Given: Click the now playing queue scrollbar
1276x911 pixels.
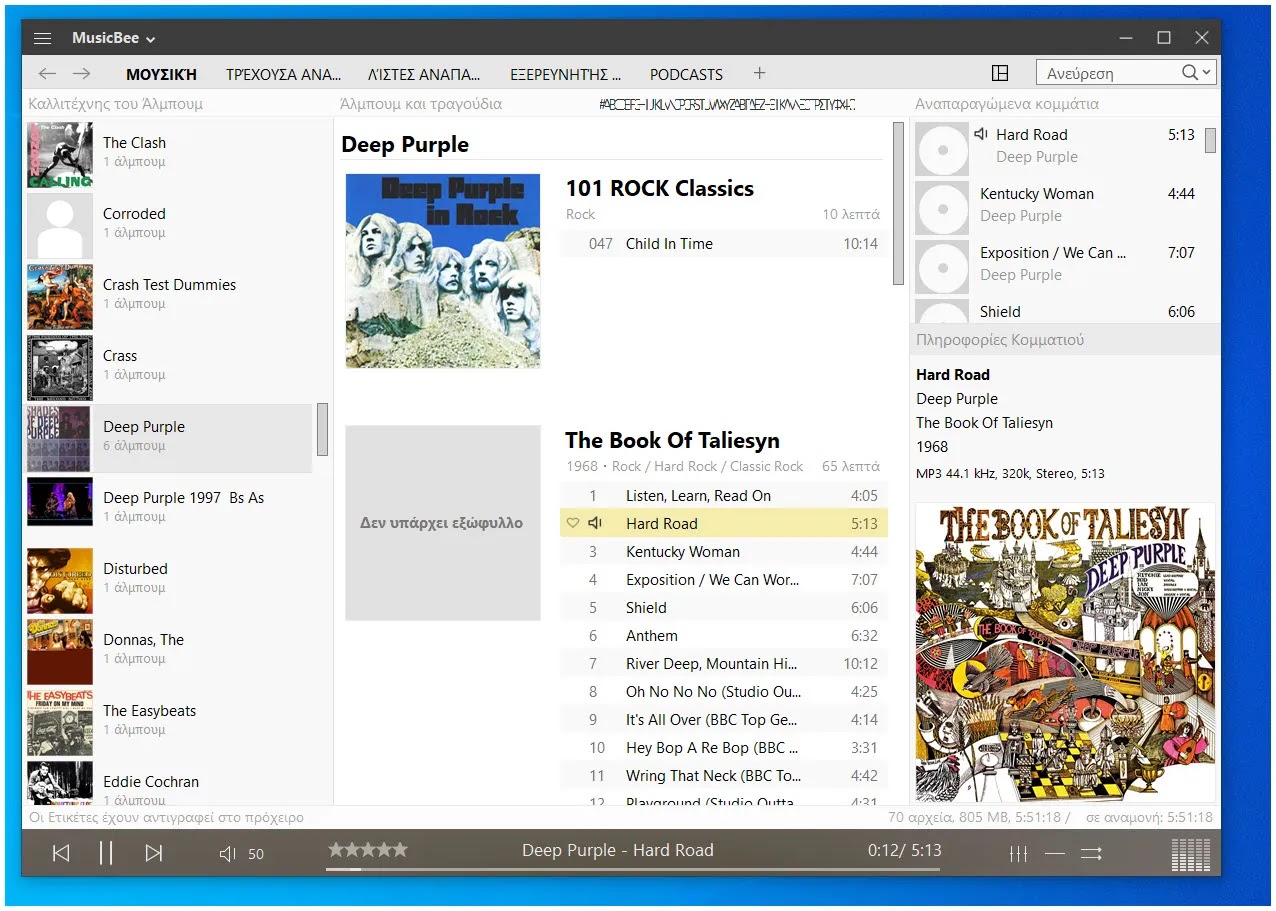Looking at the screenshot, I should pyautogui.click(x=1210, y=140).
